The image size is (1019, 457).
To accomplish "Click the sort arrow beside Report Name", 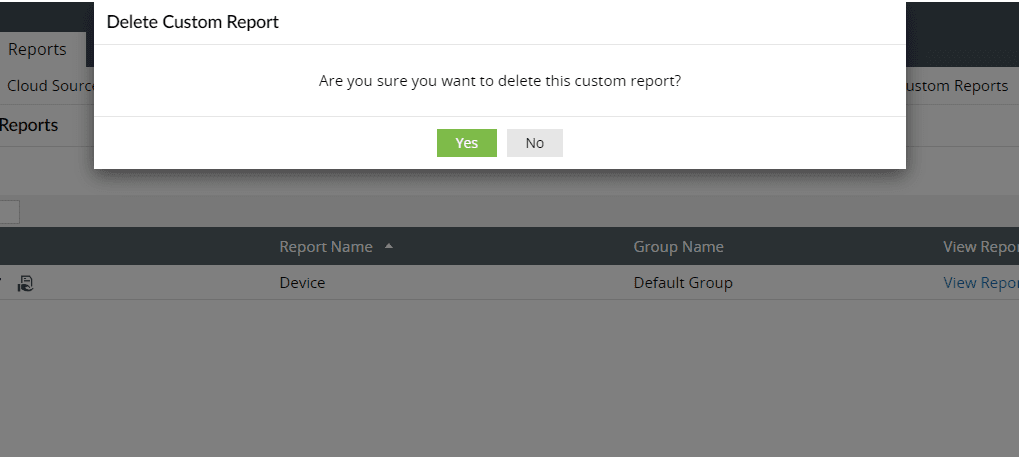I will (x=389, y=246).
